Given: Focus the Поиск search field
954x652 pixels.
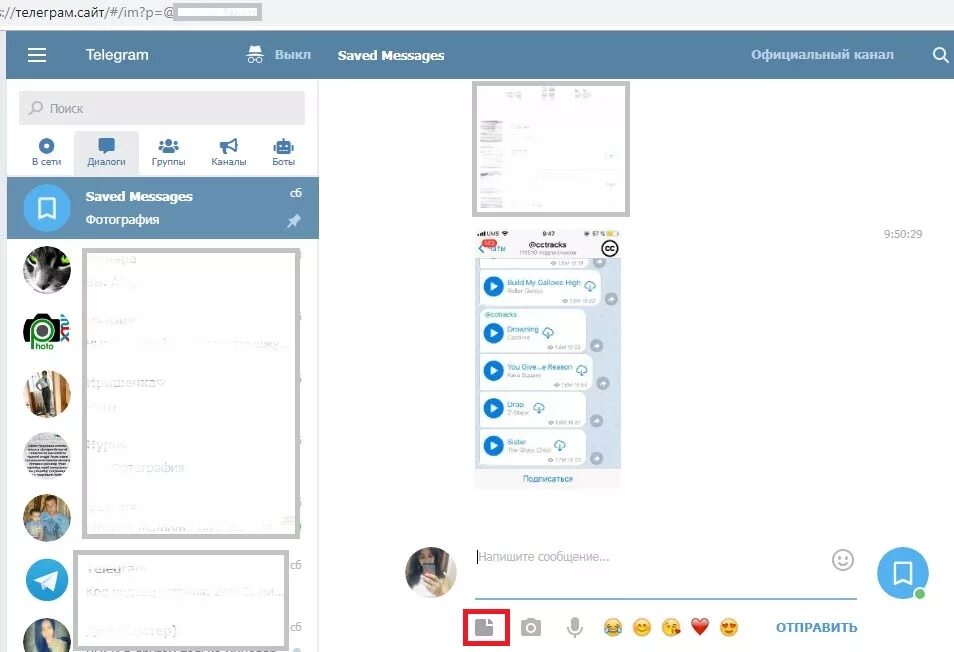Looking at the screenshot, I should point(162,108).
